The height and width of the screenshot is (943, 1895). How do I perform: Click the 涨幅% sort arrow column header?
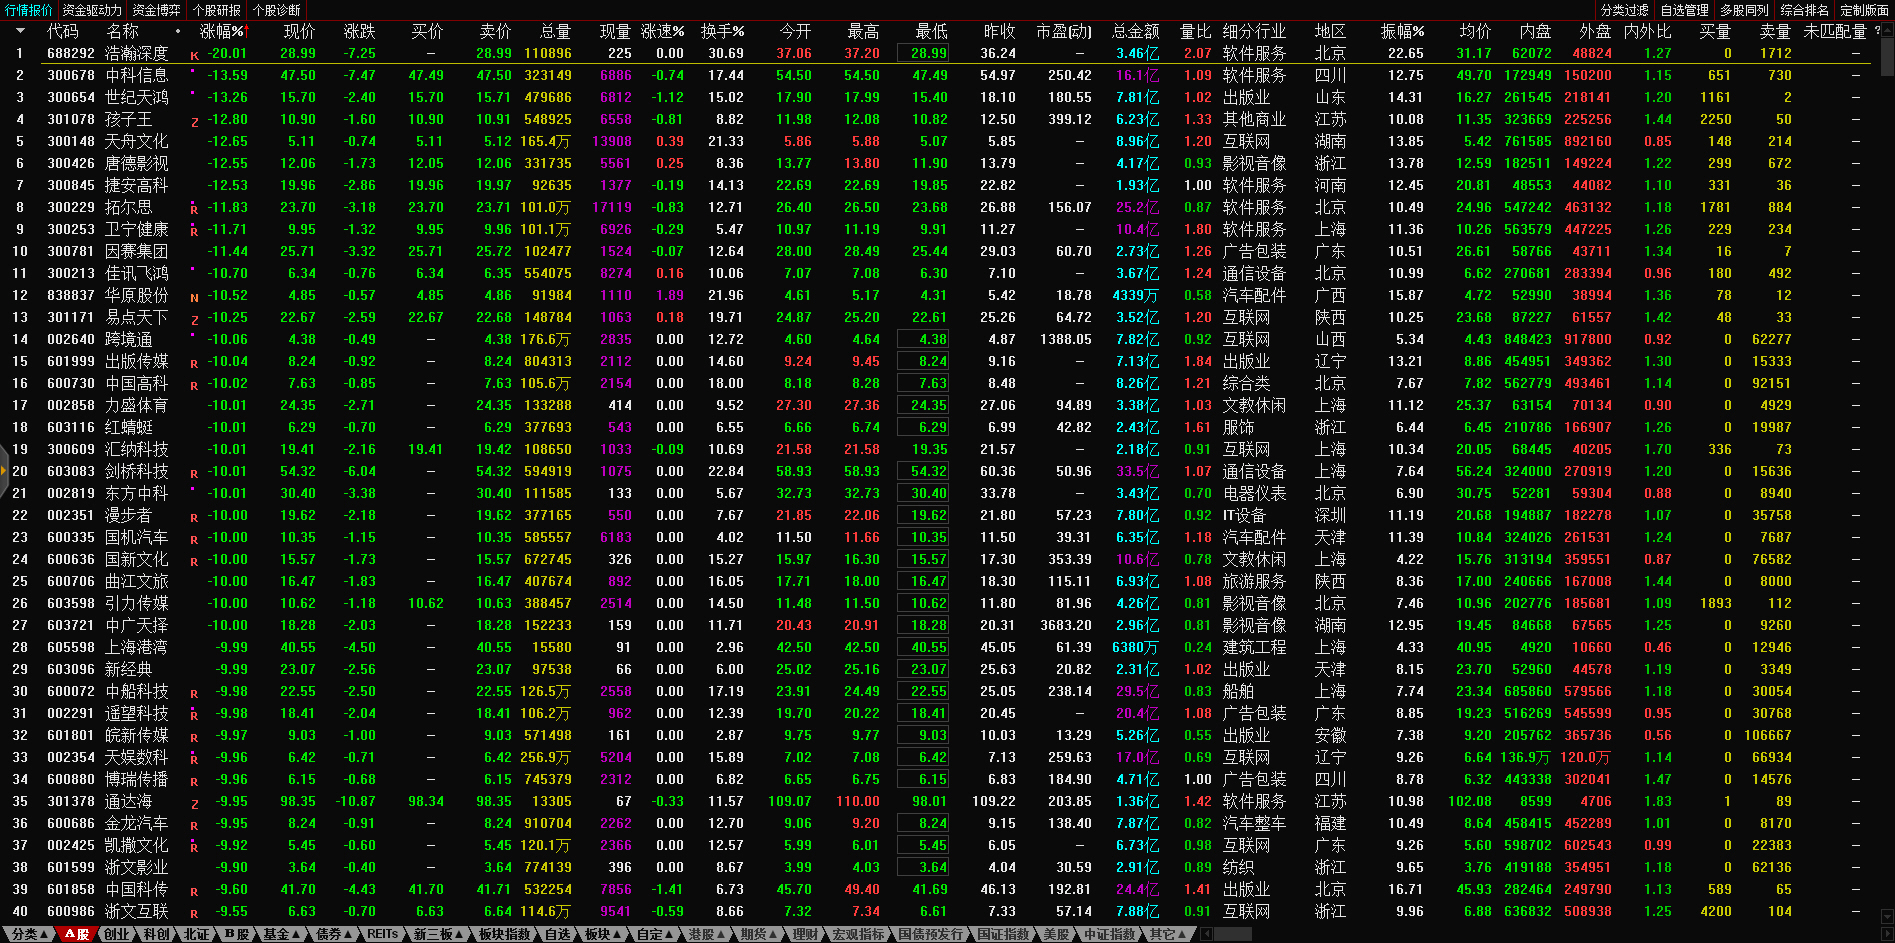click(x=222, y=31)
